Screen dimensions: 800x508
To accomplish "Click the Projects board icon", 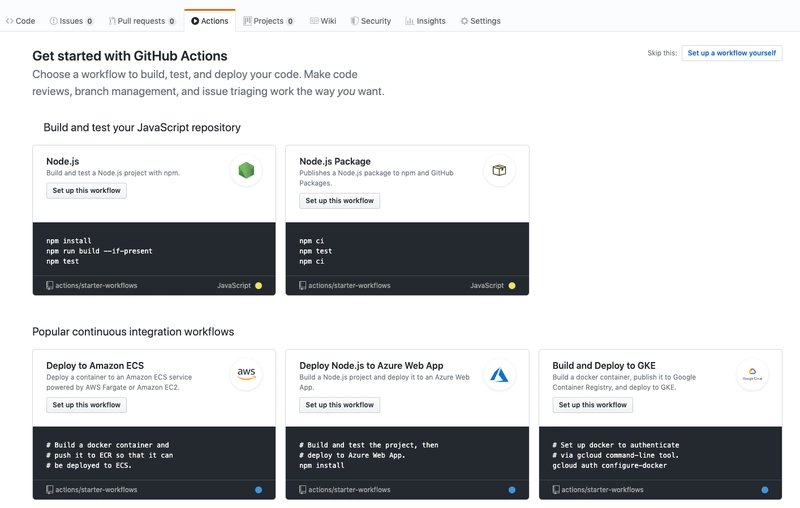I will [247, 21].
